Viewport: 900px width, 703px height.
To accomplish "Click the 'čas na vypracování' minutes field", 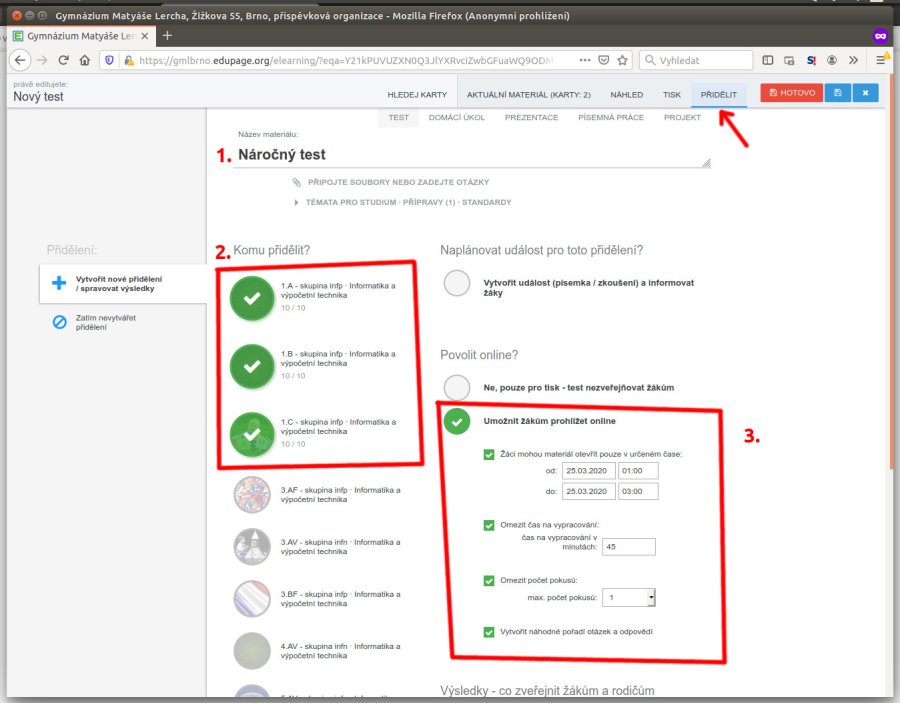I will coord(630,546).
